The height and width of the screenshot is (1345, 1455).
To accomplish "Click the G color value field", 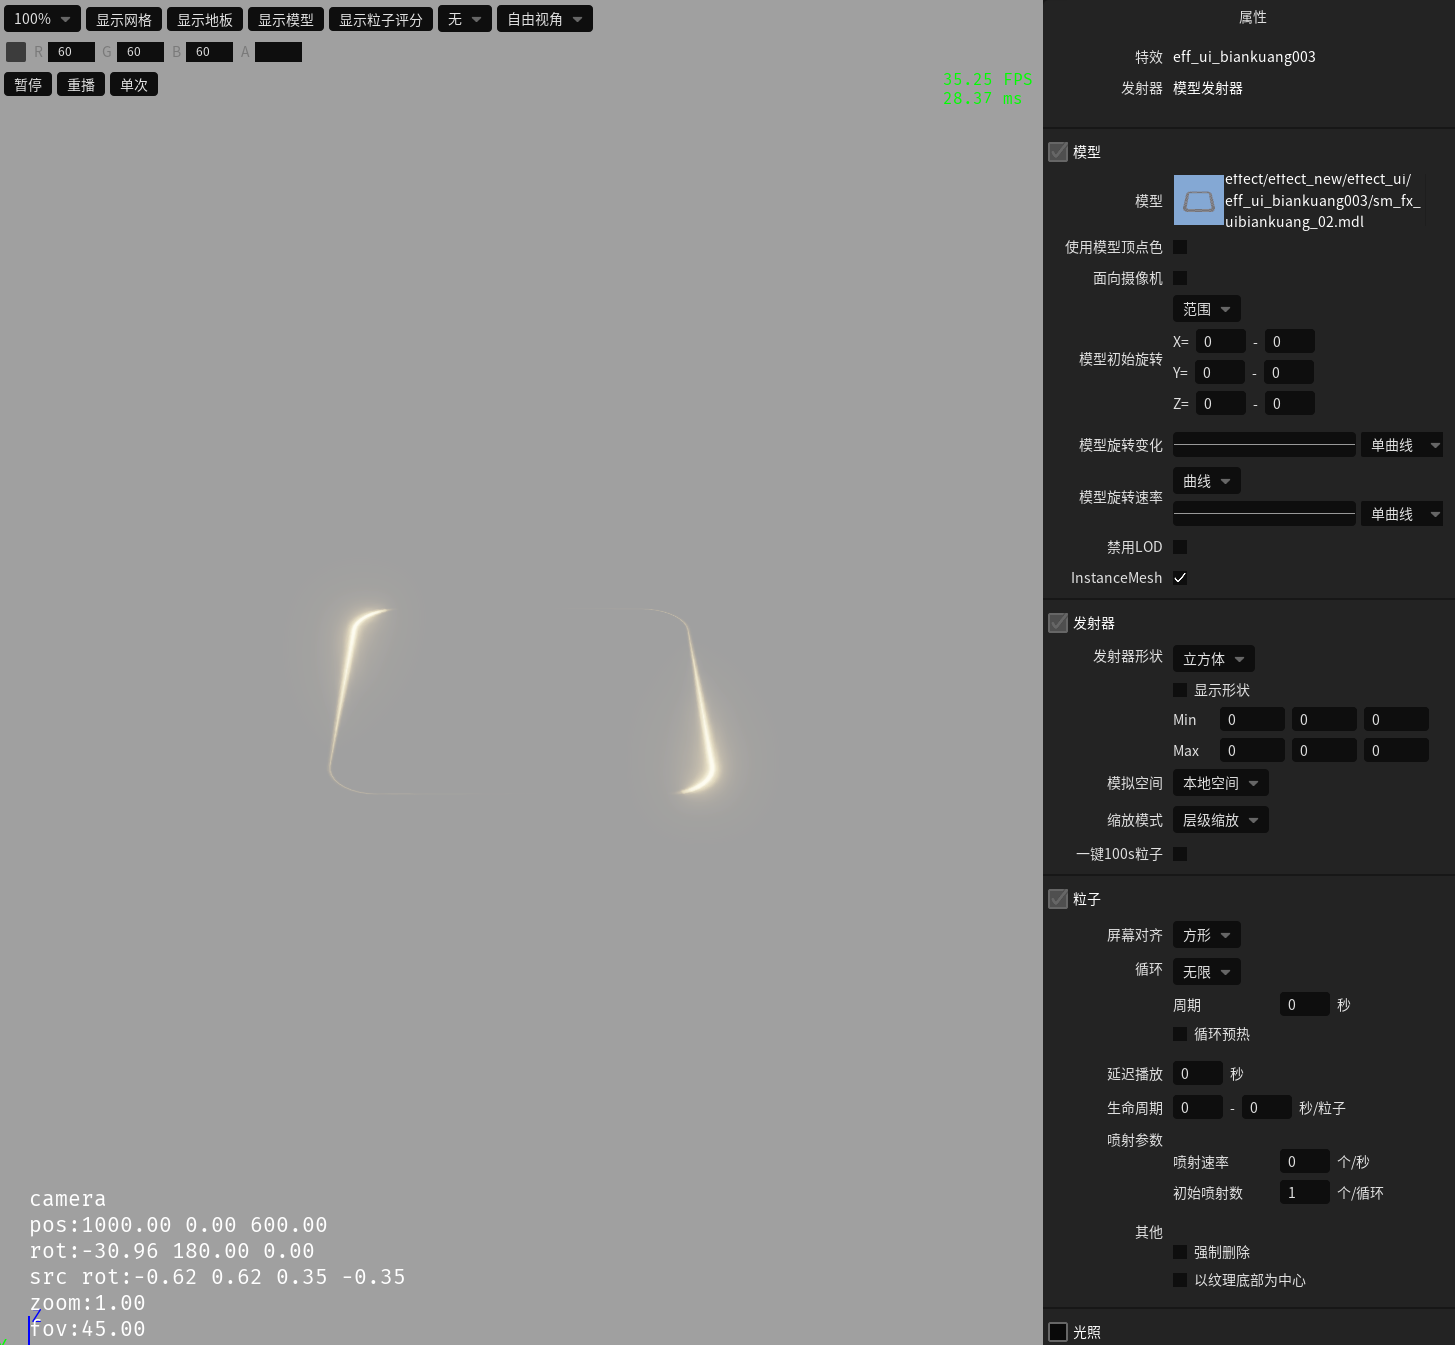I will pyautogui.click(x=140, y=52).
